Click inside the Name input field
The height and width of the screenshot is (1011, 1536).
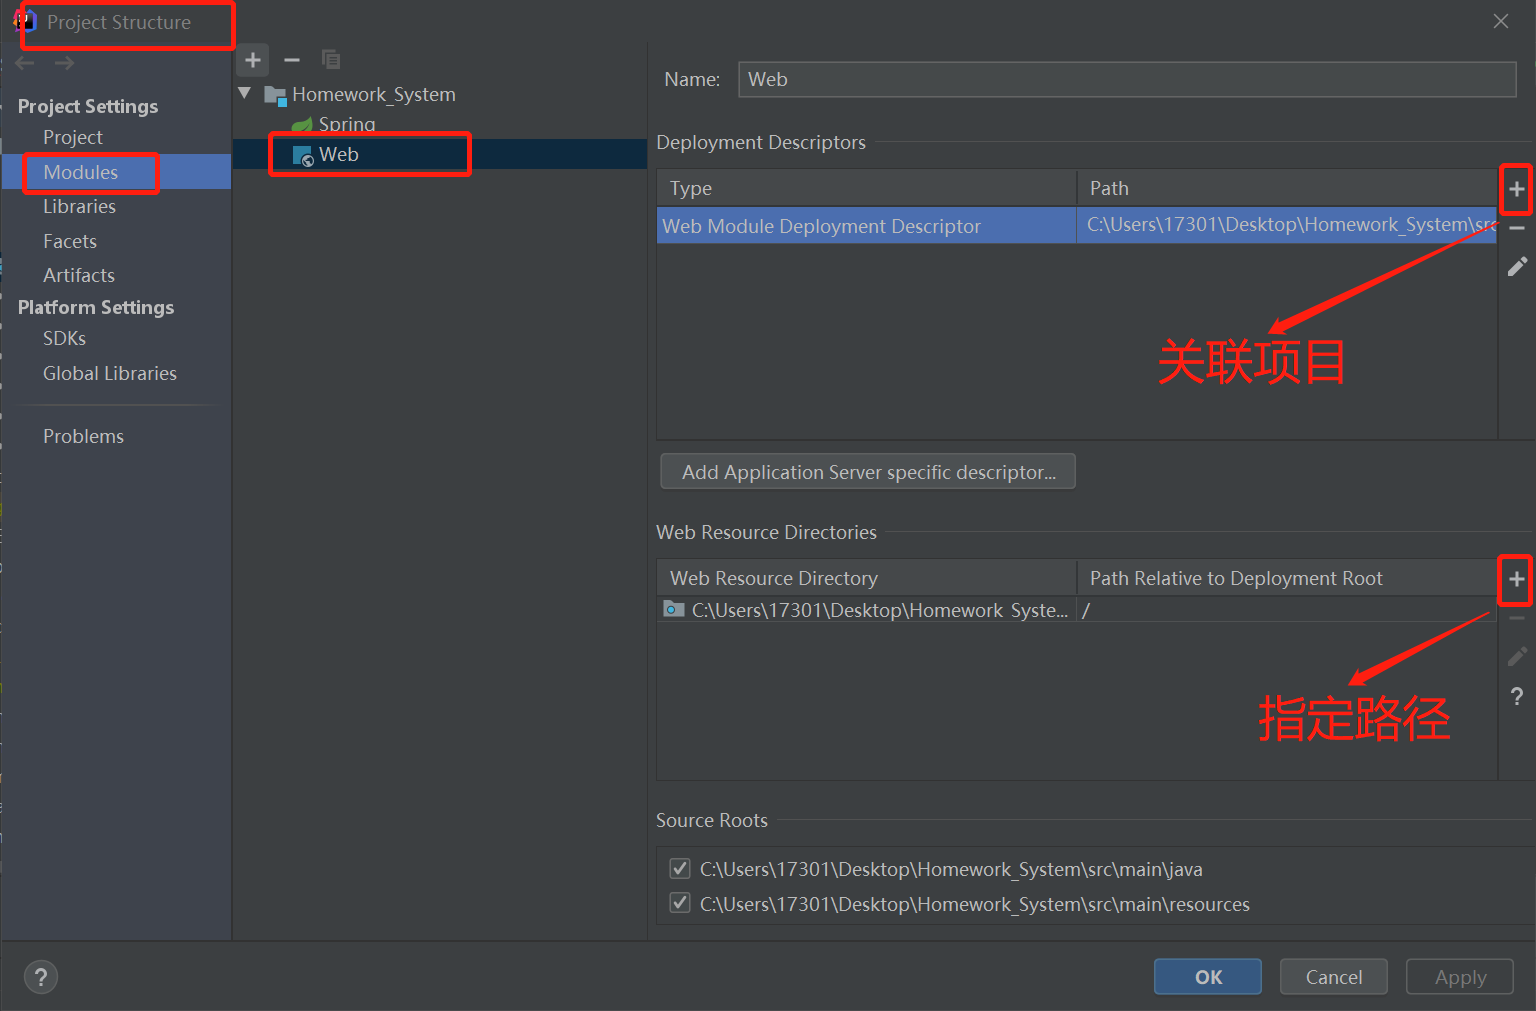[1125, 79]
